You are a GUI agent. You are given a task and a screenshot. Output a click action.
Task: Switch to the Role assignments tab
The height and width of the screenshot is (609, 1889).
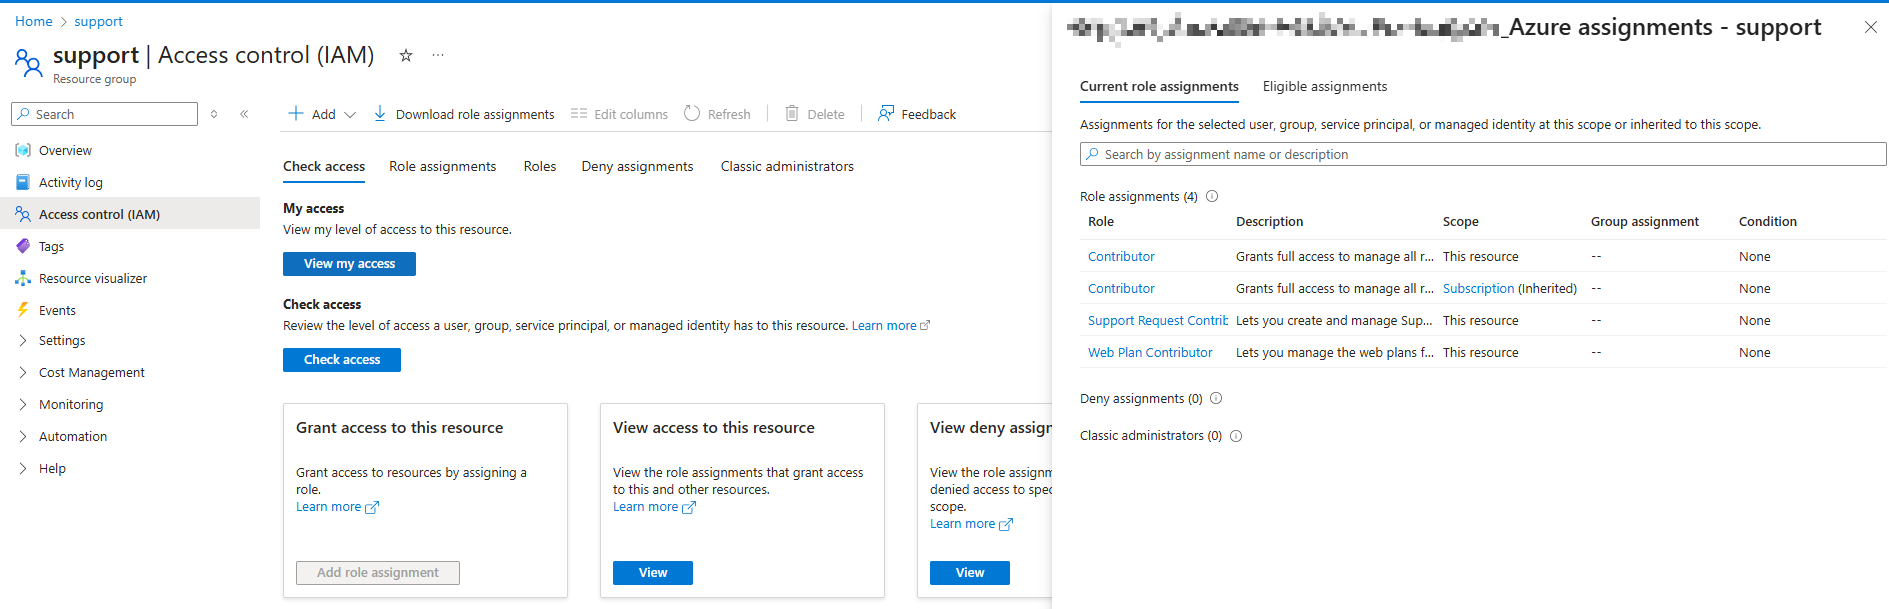[x=443, y=166]
